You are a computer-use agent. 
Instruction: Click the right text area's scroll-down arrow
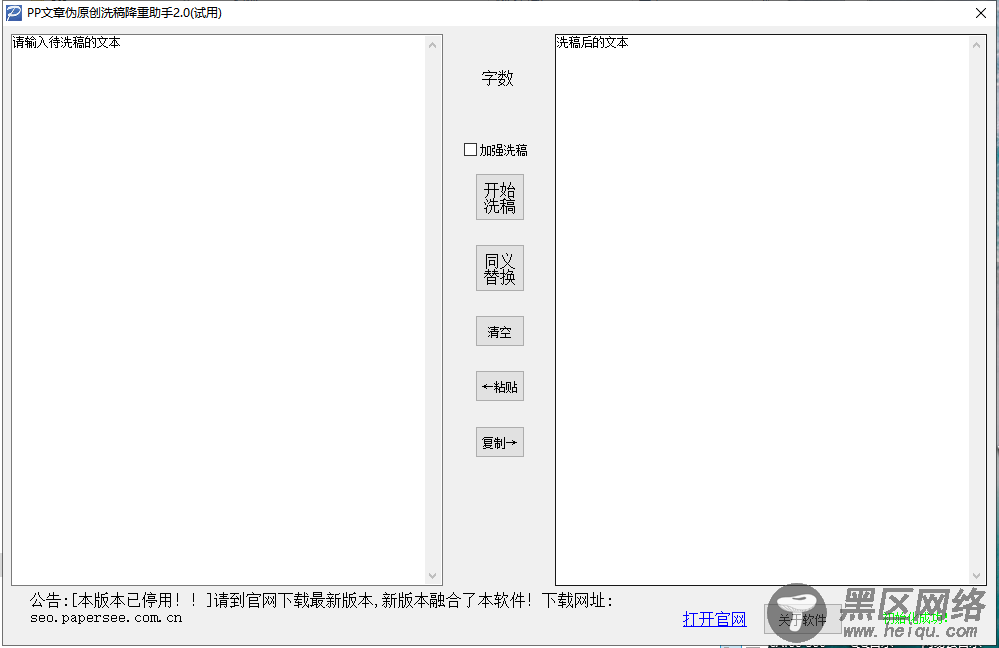(977, 575)
